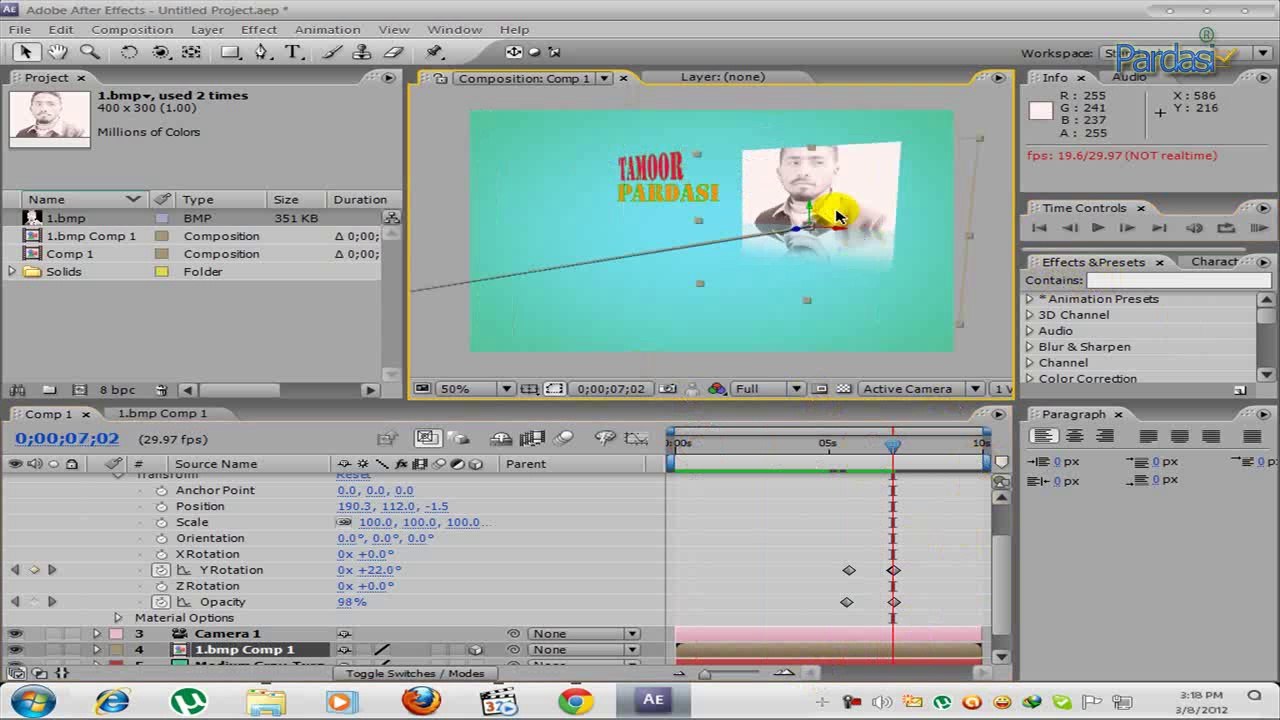This screenshot has width=1280, height=720.
Task: Click the current time 0;00;07;02 display
Action: coord(67,439)
